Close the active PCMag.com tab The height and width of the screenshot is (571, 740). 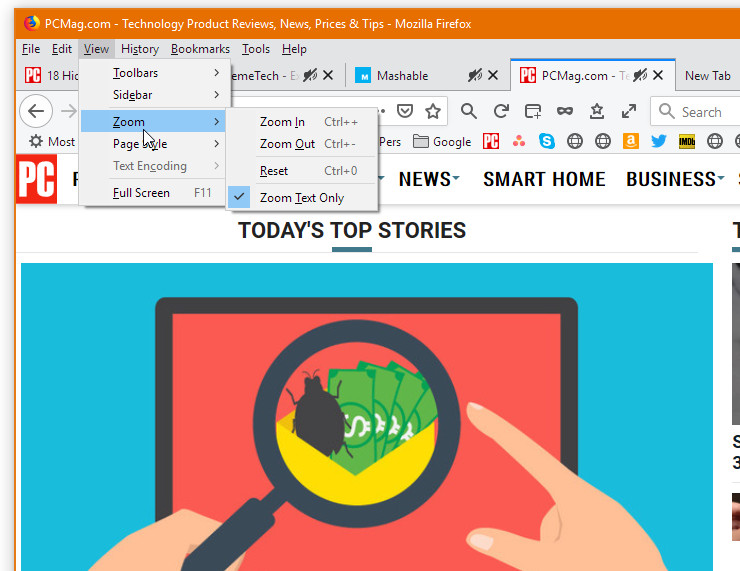coord(658,75)
